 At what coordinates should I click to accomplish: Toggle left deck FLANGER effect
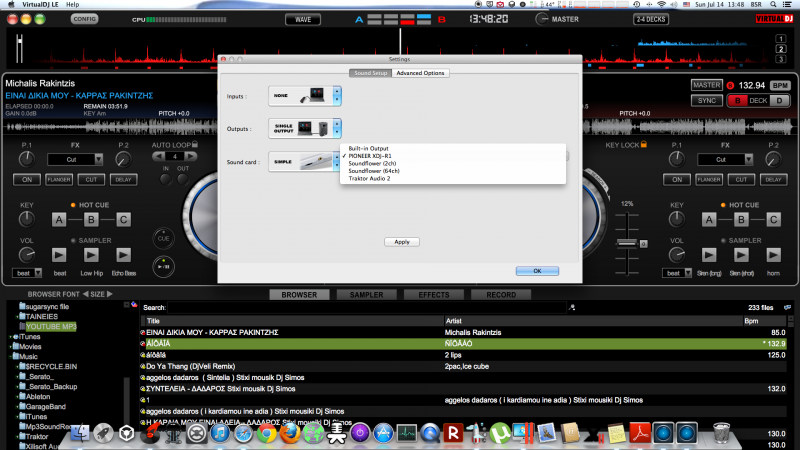coord(59,180)
